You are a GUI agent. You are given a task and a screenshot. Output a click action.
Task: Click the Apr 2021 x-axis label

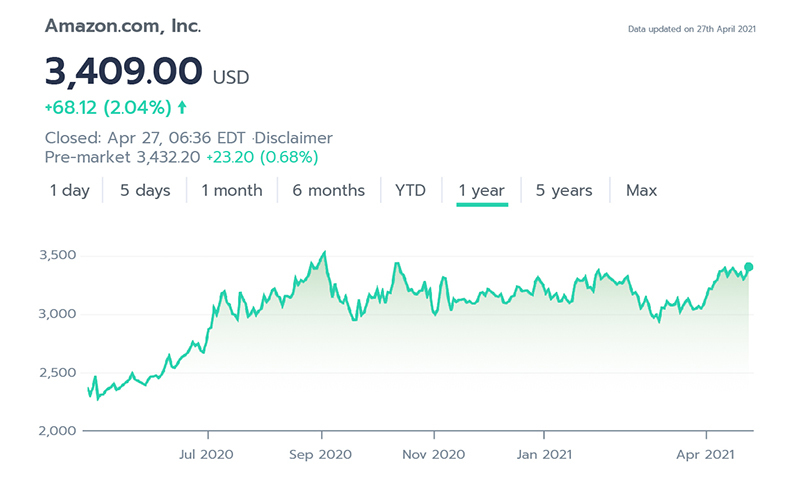(x=706, y=455)
